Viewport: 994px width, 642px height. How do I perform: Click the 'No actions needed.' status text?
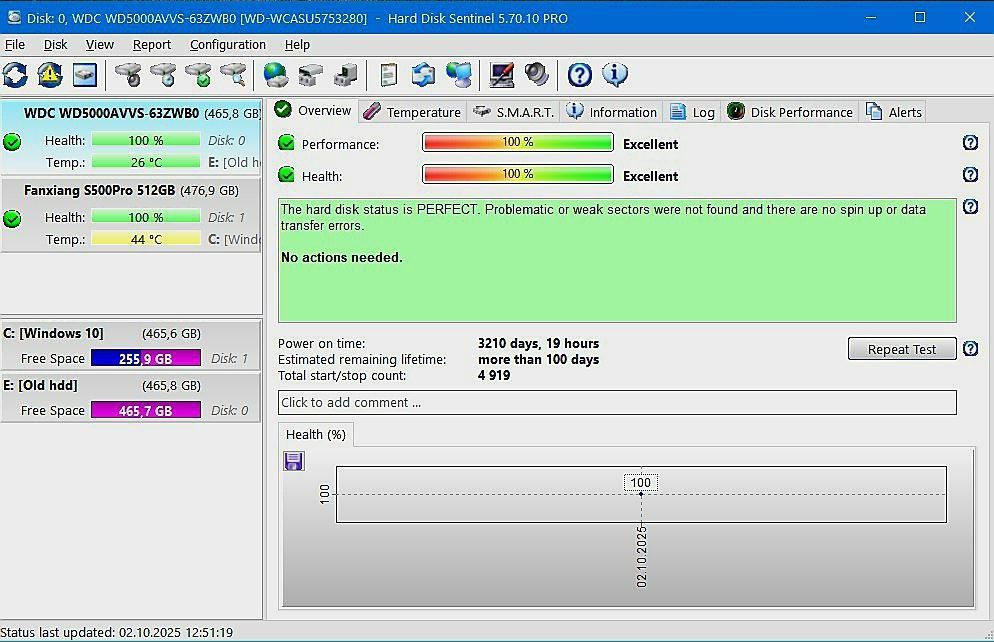pos(342,257)
